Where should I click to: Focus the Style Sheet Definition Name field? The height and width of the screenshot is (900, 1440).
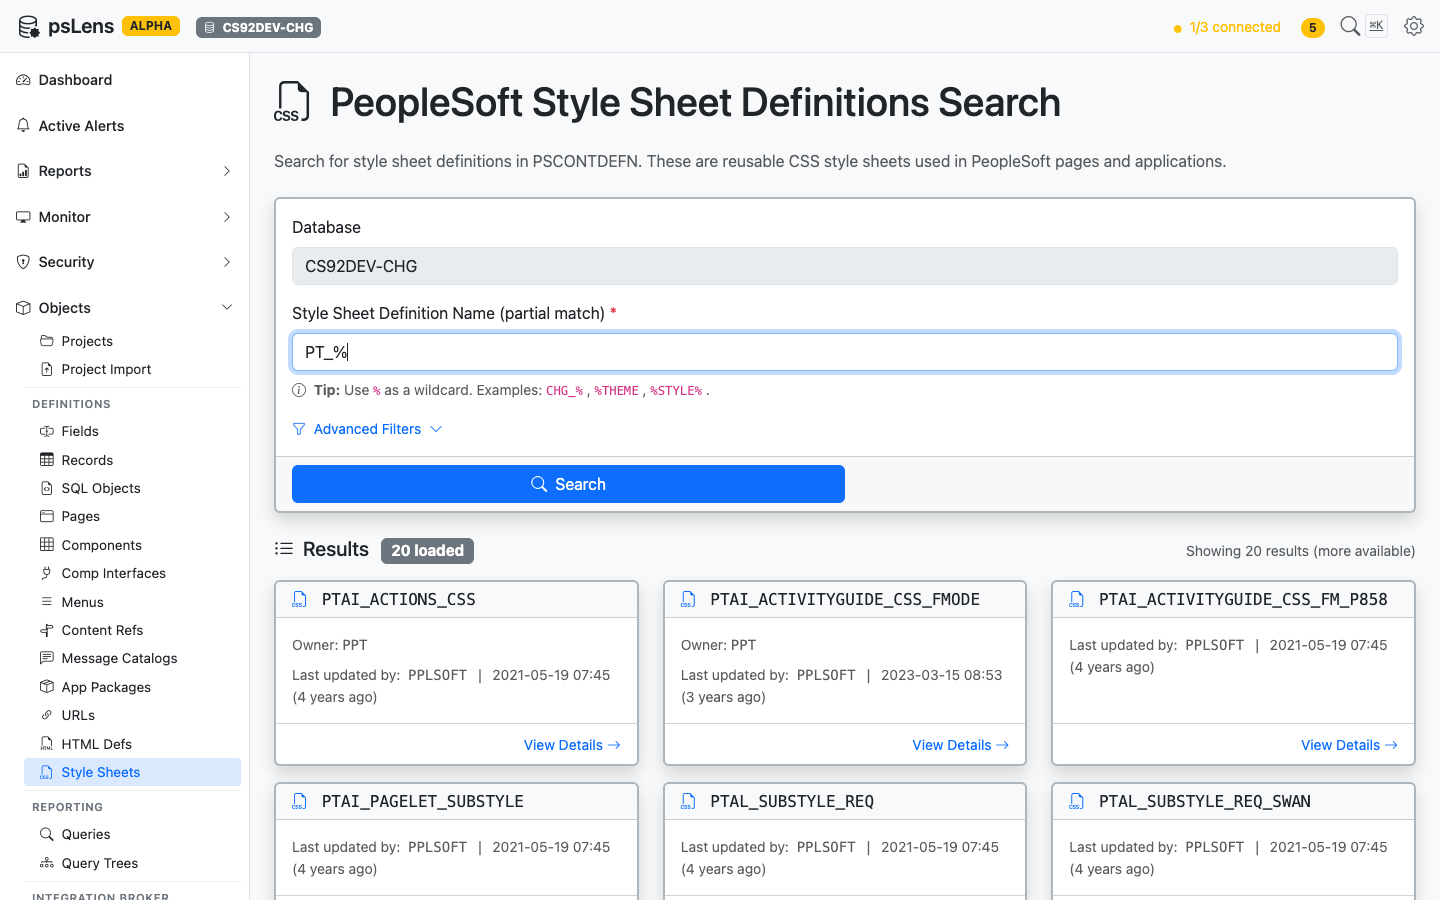[845, 352]
